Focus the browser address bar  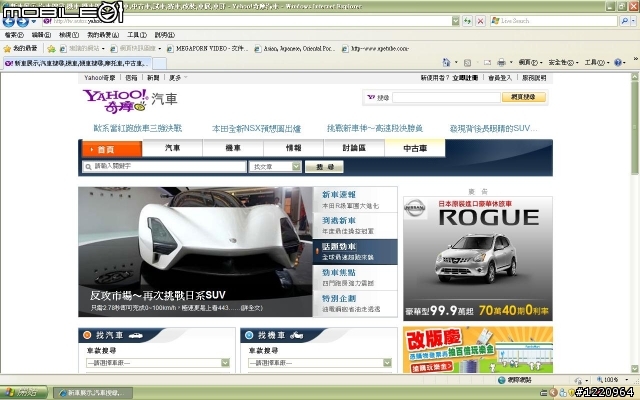(247, 21)
